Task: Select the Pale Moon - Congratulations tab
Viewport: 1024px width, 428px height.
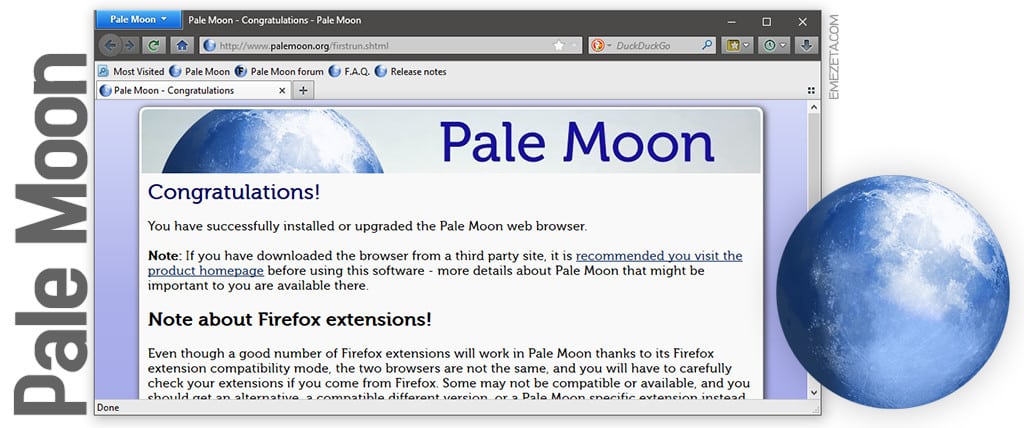Action: [193, 91]
